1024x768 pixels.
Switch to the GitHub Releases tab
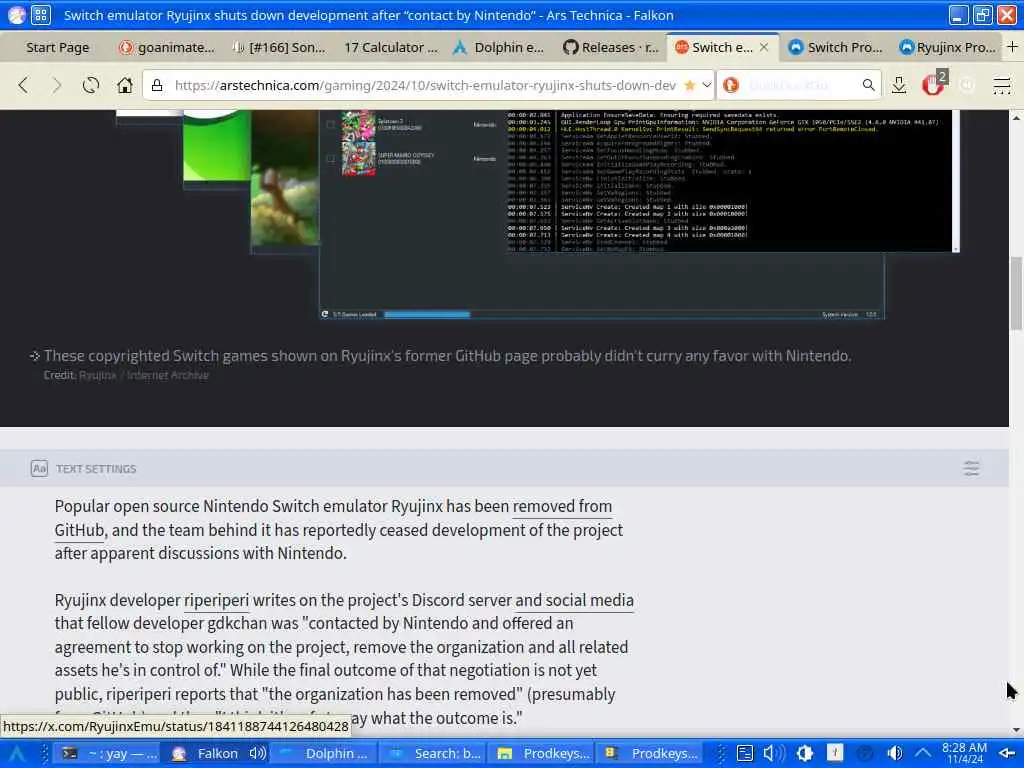[x=611, y=48]
